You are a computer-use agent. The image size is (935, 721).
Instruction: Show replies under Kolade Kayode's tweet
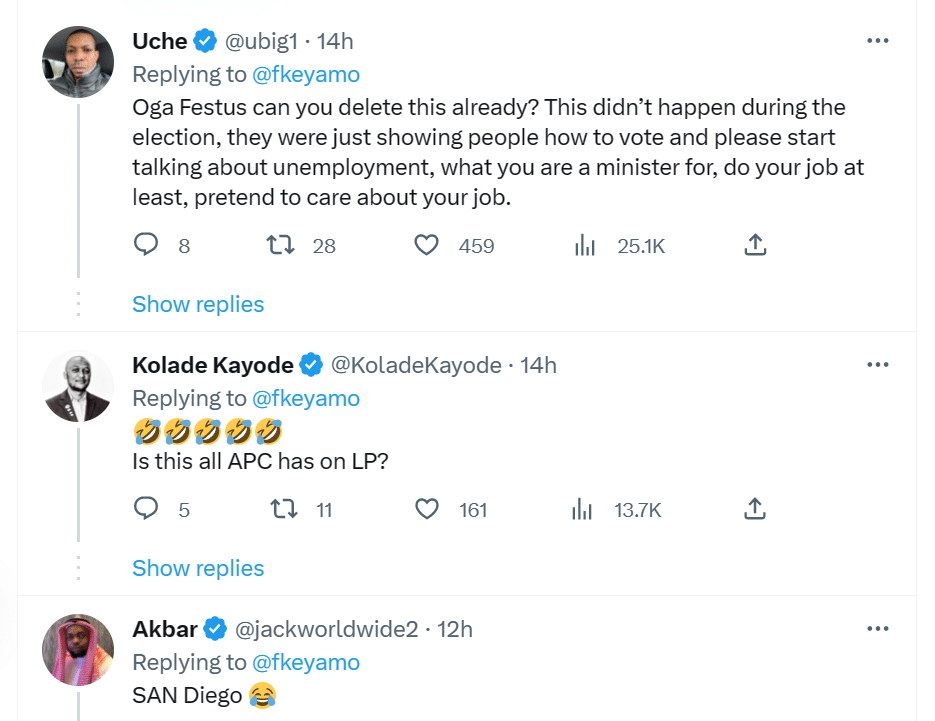coord(198,568)
